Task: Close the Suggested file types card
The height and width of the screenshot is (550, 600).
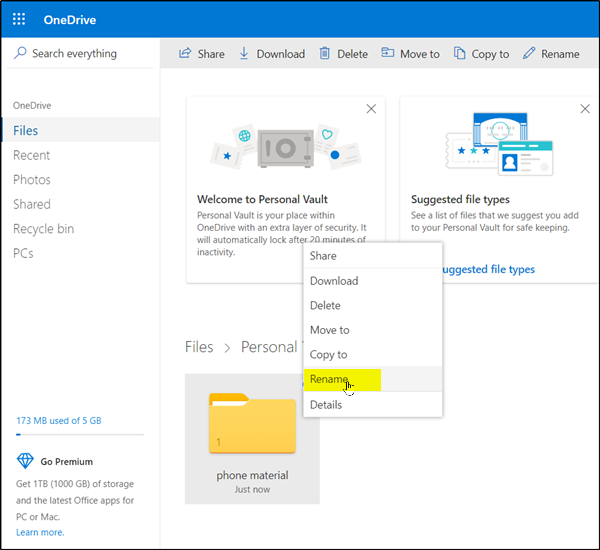Action: coord(583,108)
